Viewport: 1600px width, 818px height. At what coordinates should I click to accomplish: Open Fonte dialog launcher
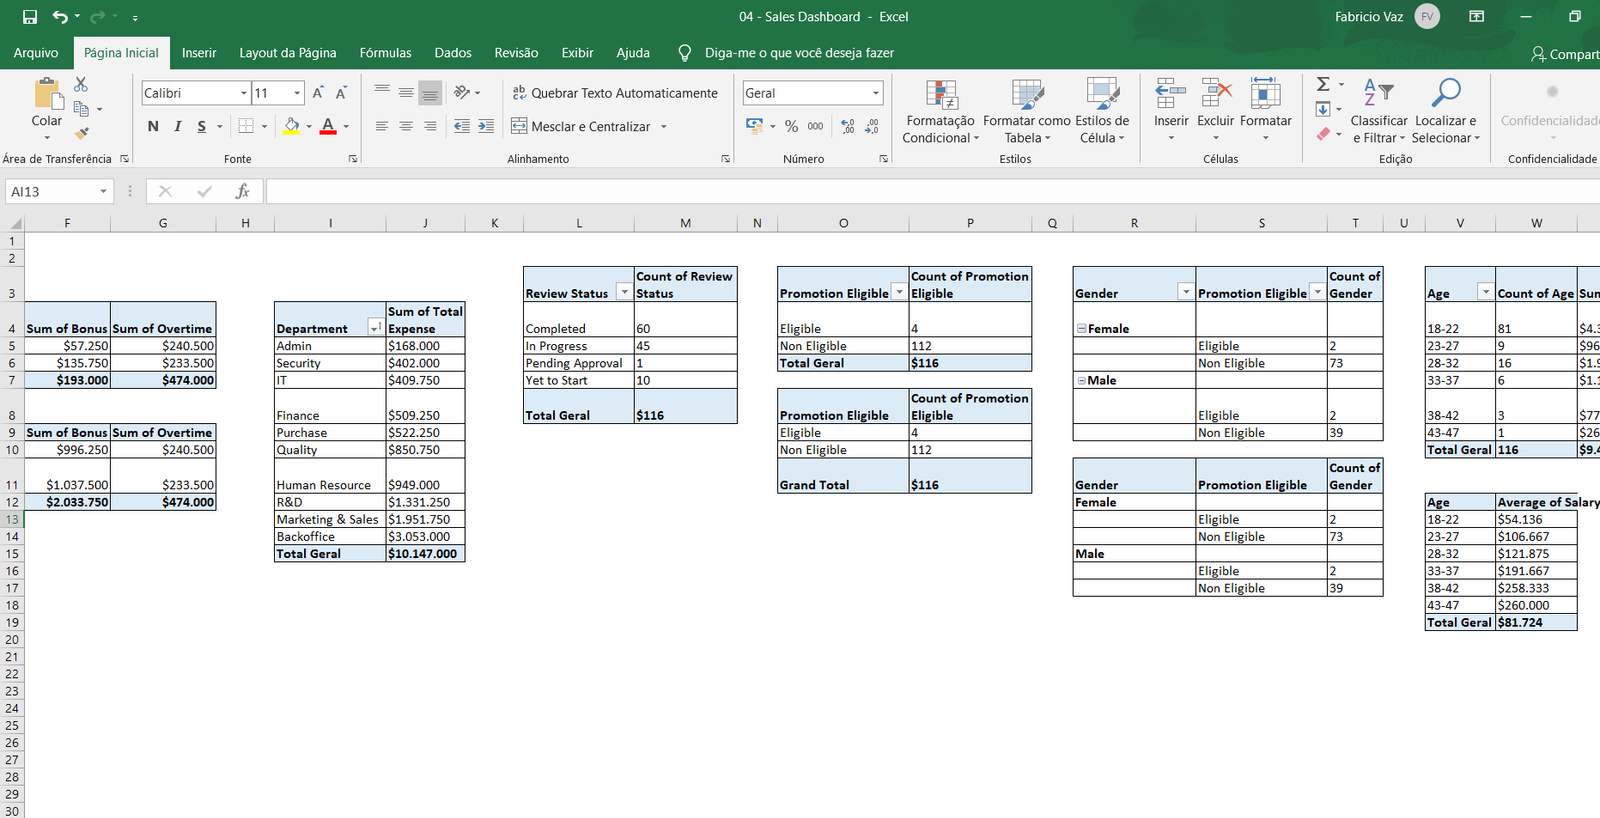point(353,159)
